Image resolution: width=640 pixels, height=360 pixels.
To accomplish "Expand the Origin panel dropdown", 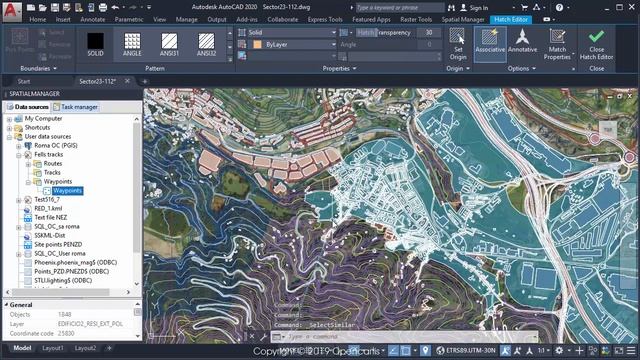I will 458,68.
